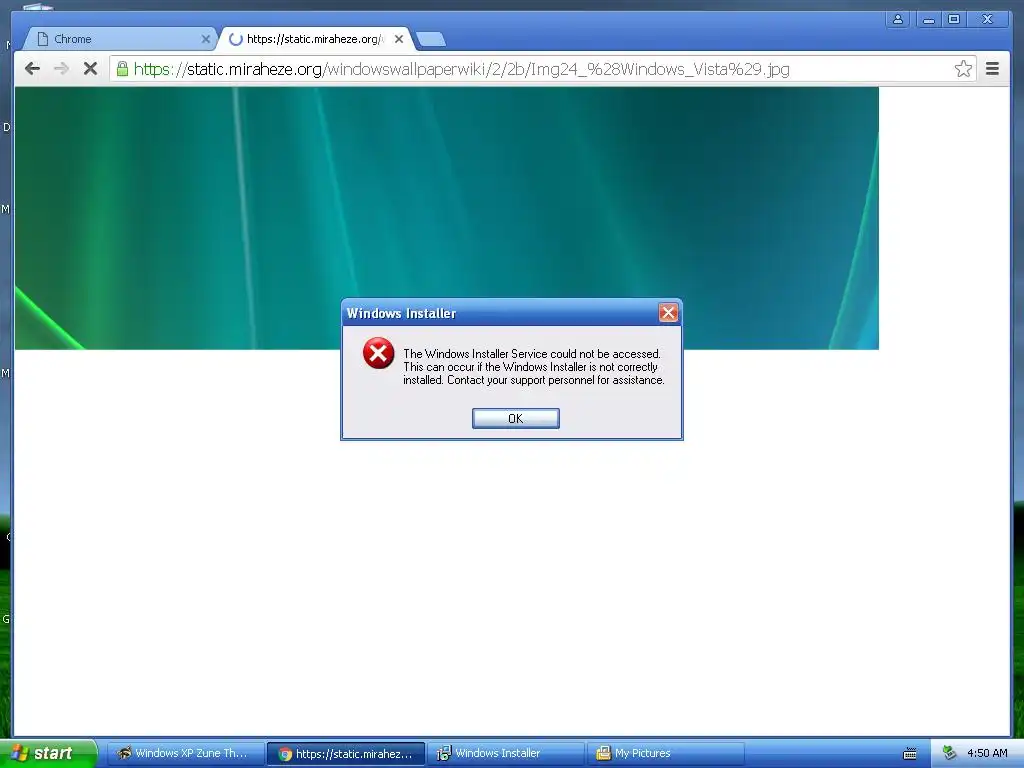Click the green HTTPS padlock icon
Image resolution: width=1024 pixels, height=768 pixels.
point(122,69)
